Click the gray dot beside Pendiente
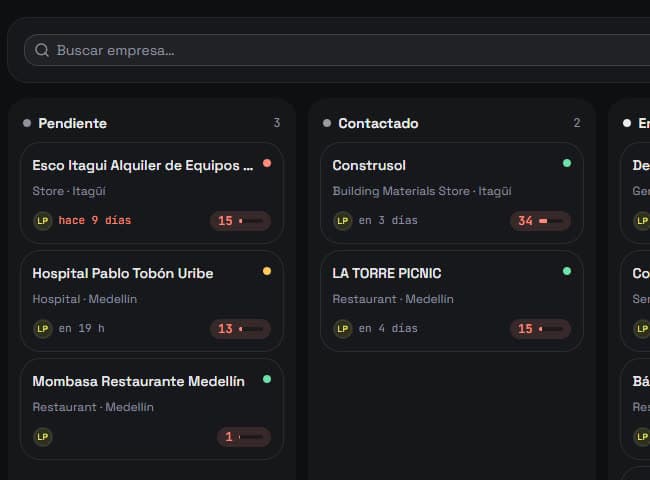The width and height of the screenshot is (650, 480). 27,123
